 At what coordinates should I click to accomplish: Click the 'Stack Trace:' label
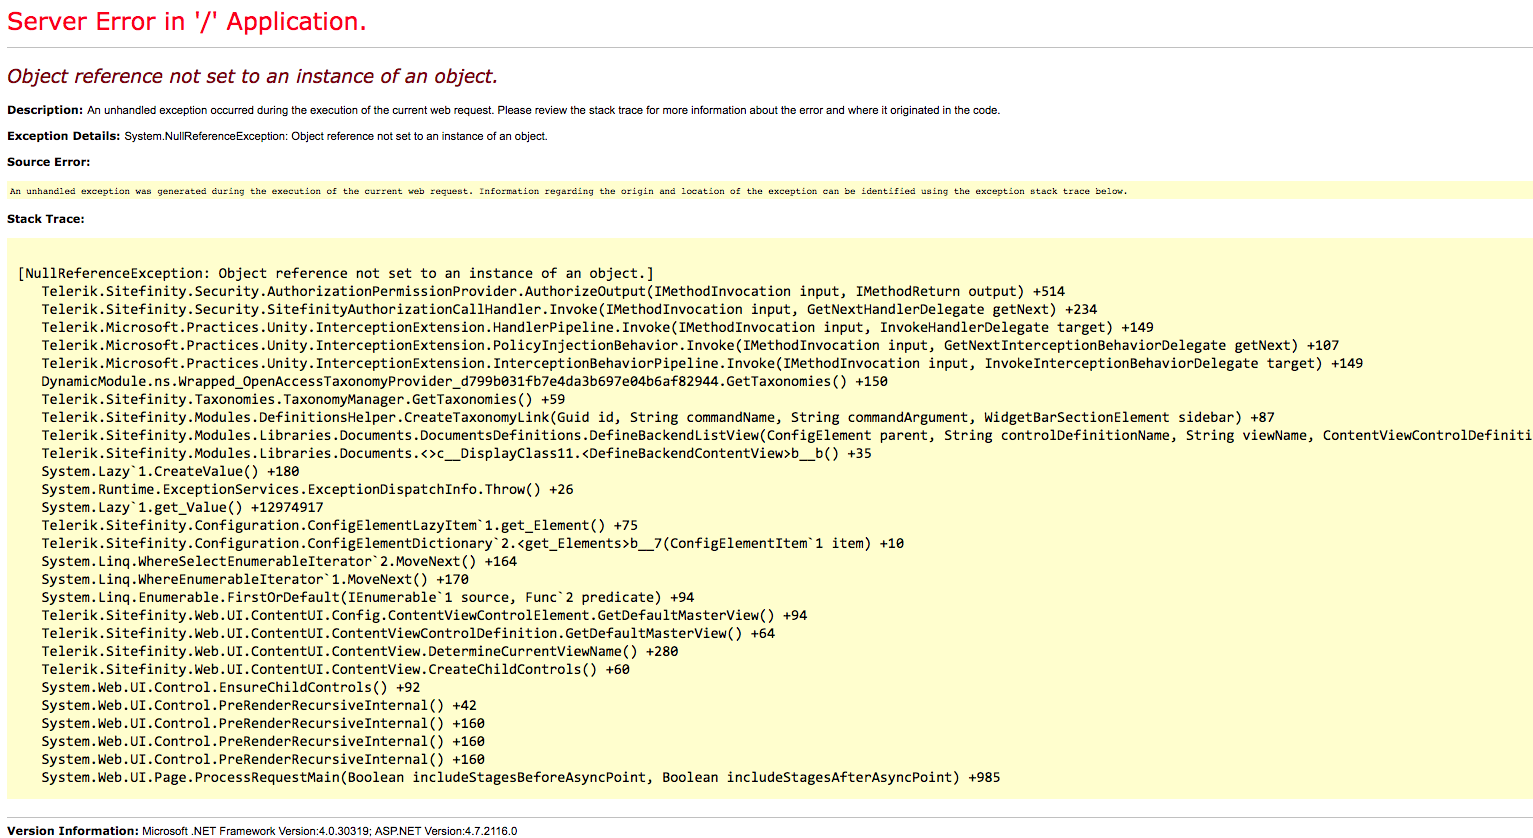pyautogui.click(x=46, y=219)
